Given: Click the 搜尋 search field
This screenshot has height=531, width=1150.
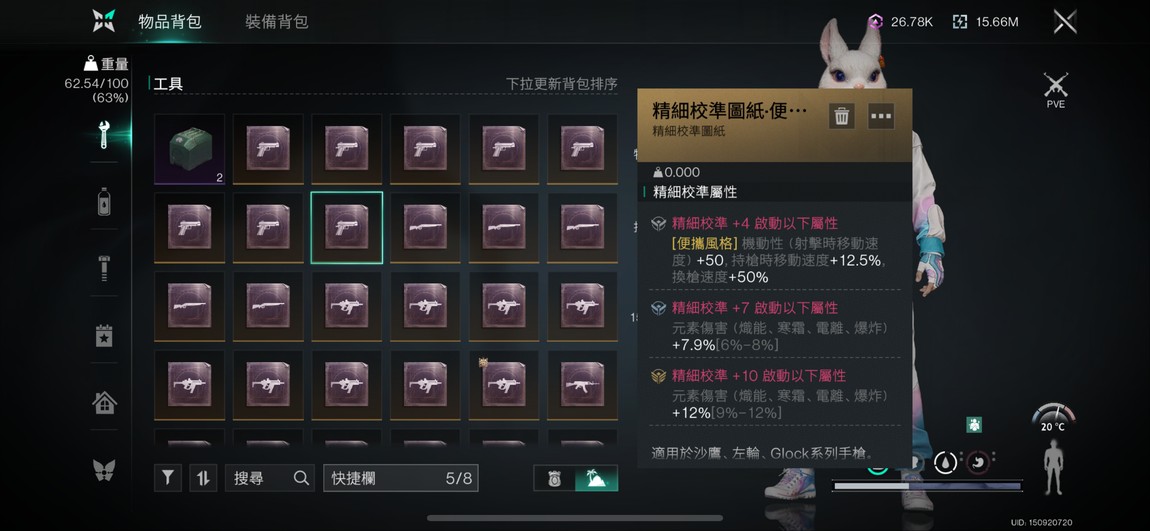Looking at the screenshot, I should (270, 478).
